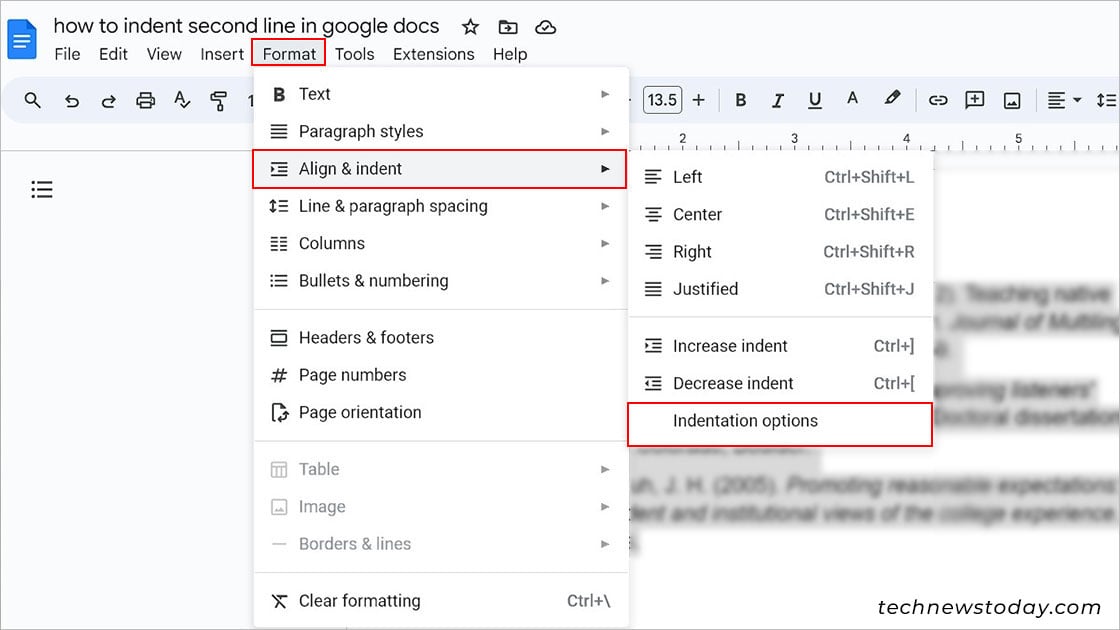
Task: Star the document title
Action: point(470,27)
